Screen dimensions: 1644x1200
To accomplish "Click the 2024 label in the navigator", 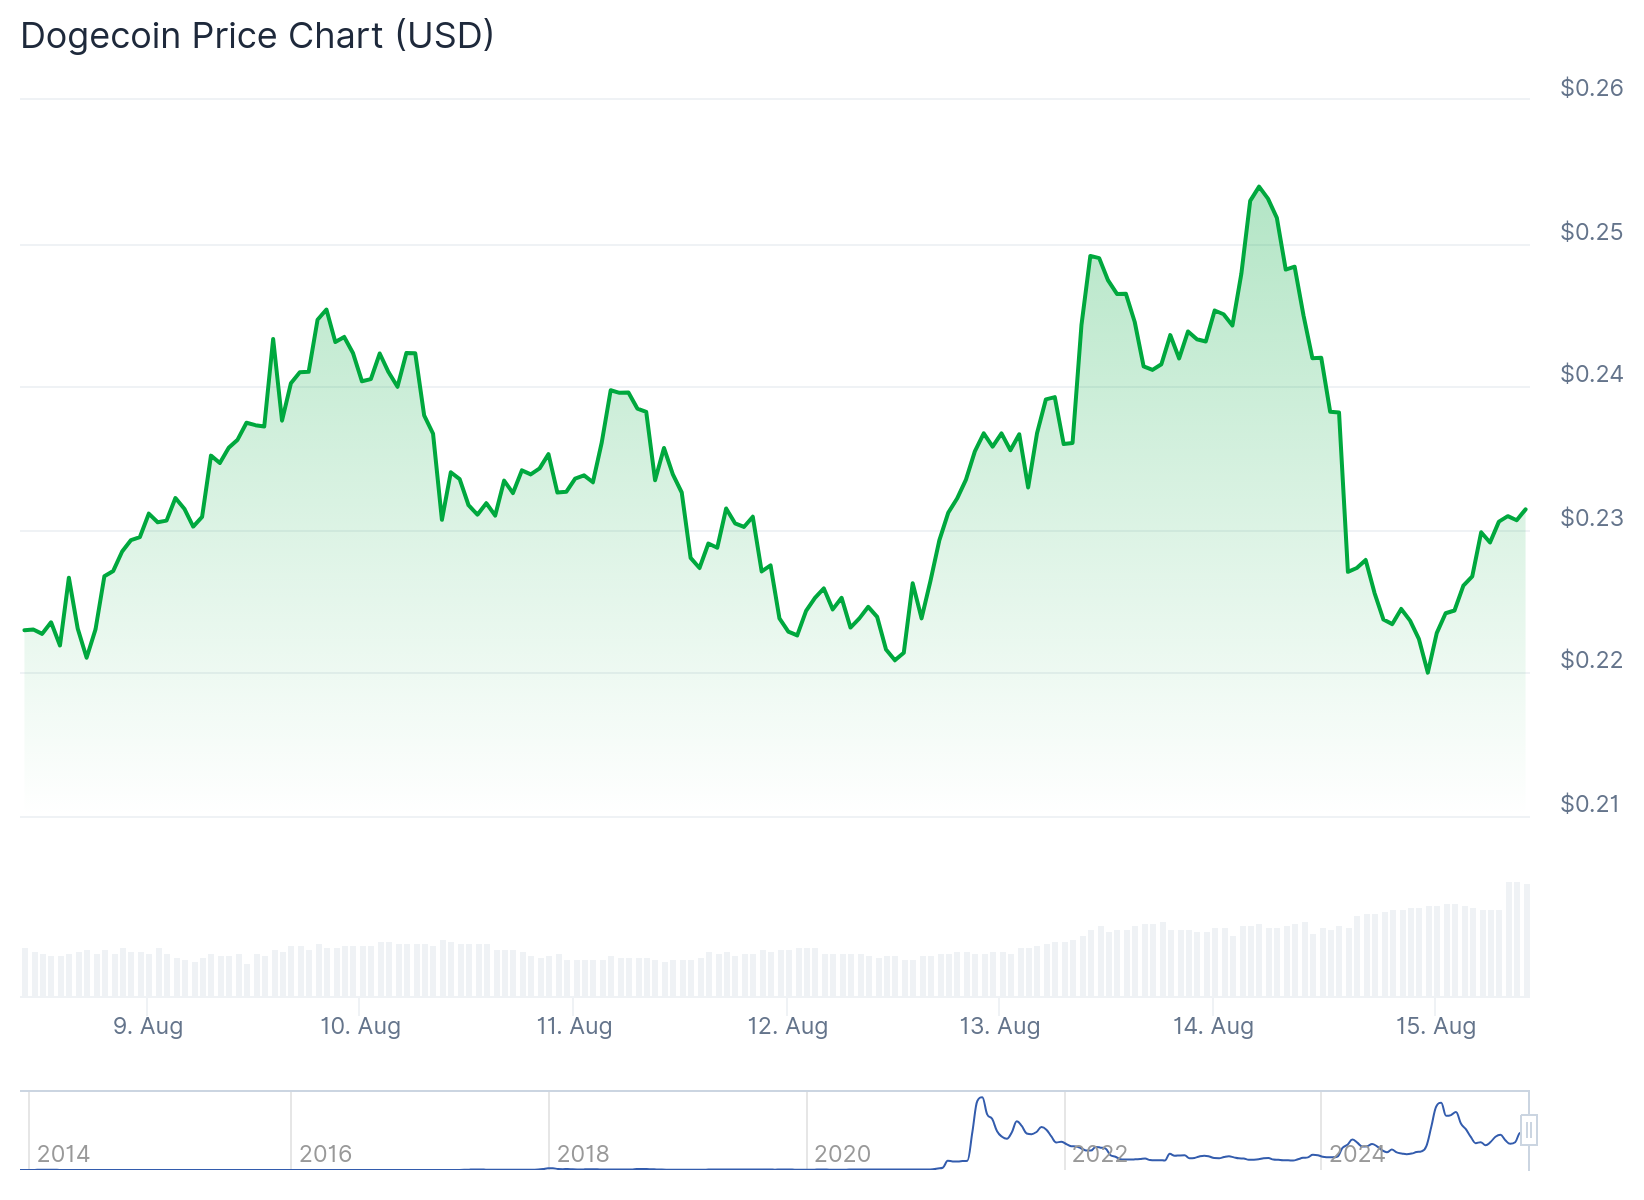I will [1357, 1153].
